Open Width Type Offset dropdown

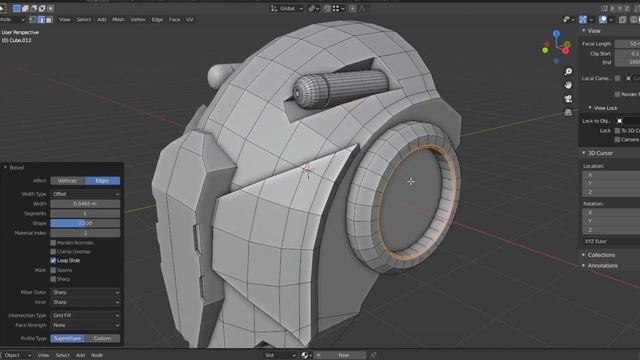coord(85,194)
